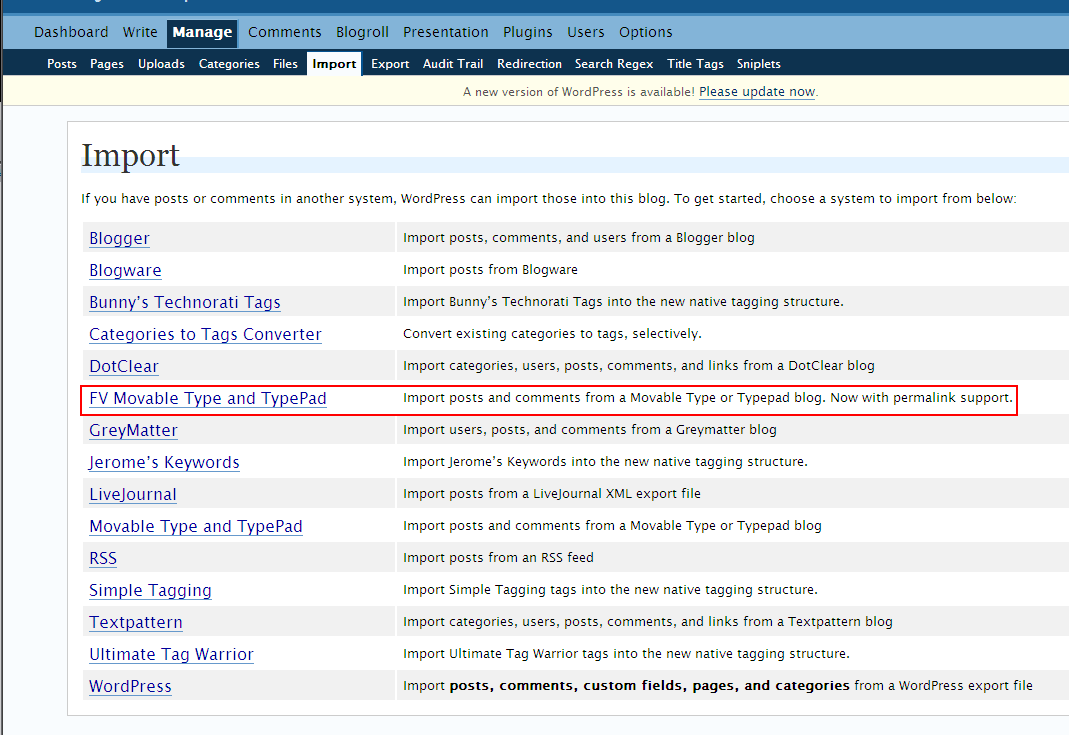Open the Blogroll menu

[362, 32]
